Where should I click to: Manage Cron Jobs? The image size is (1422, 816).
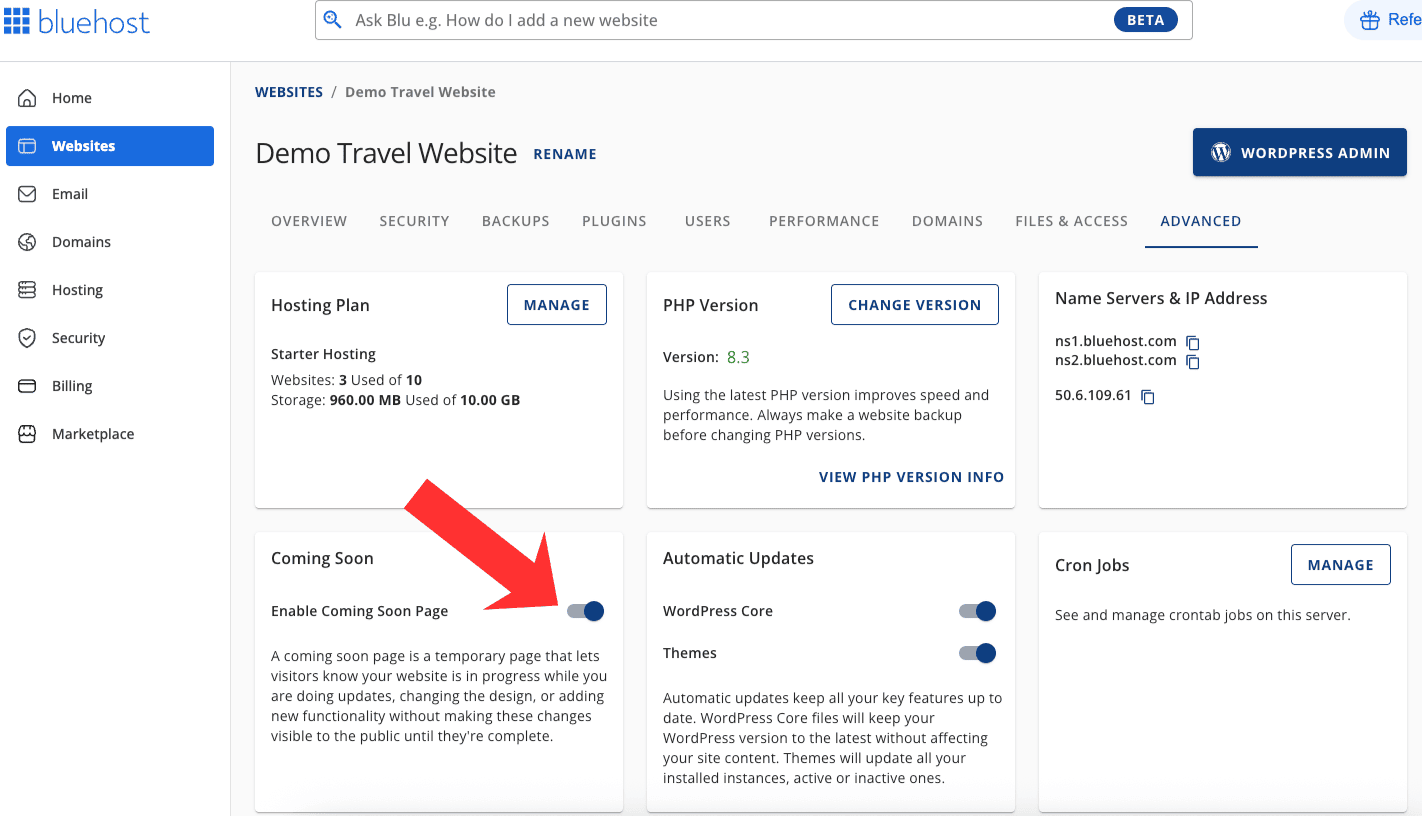1341,565
